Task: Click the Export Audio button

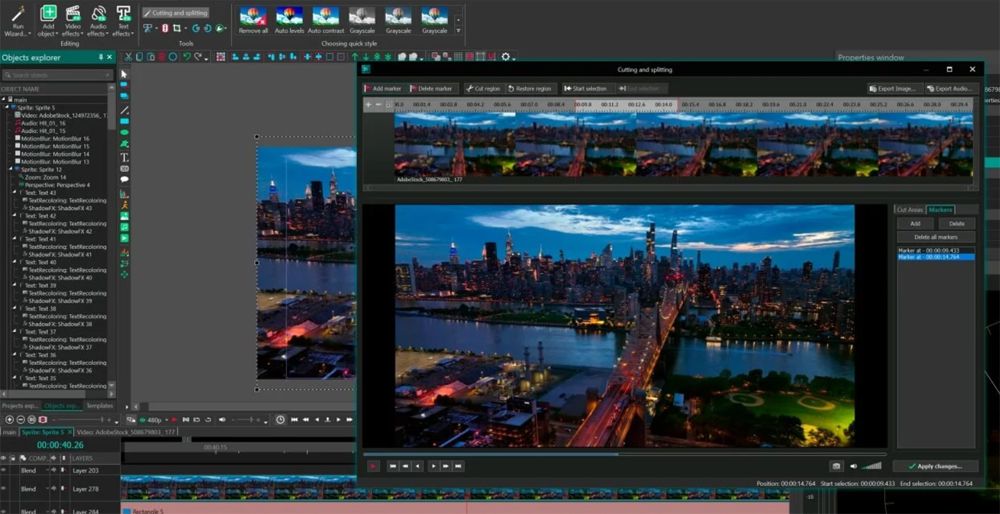Action: [x=950, y=89]
